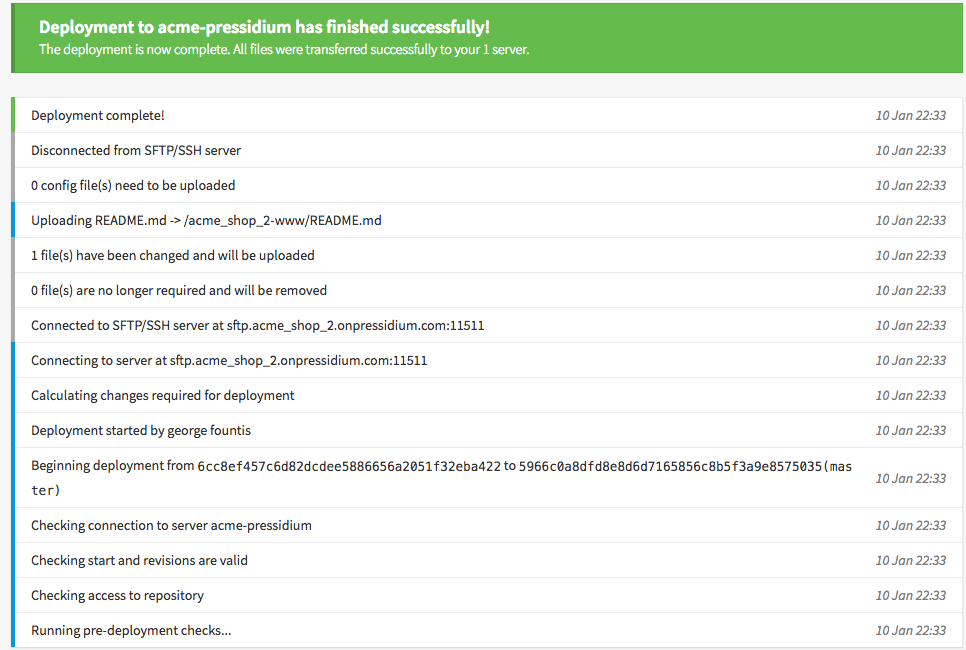The height and width of the screenshot is (650, 966).
Task: Select the 'Connecting to server at sftp' row
Action: pyautogui.click(x=487, y=360)
